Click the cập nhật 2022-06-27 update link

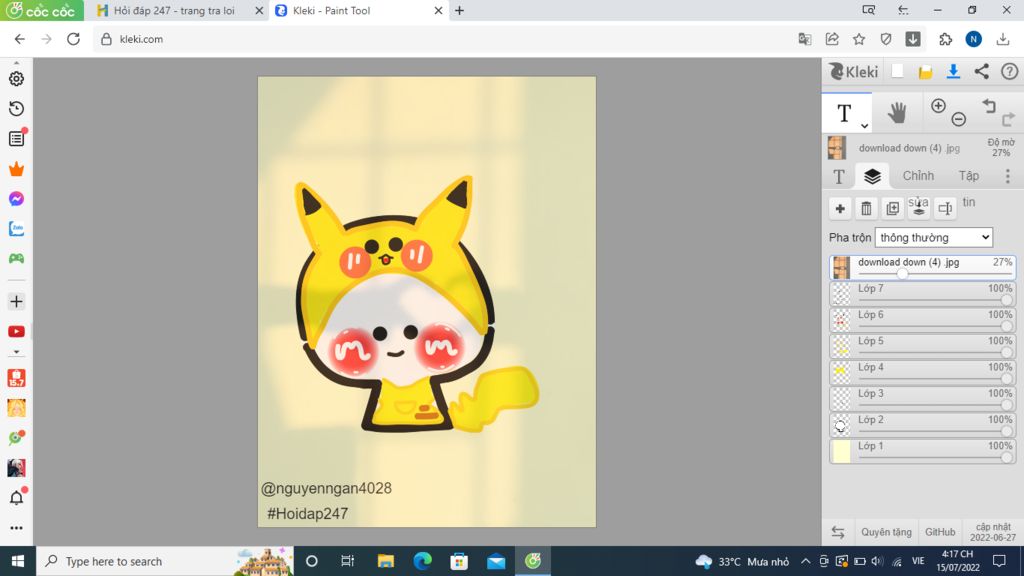[993, 532]
